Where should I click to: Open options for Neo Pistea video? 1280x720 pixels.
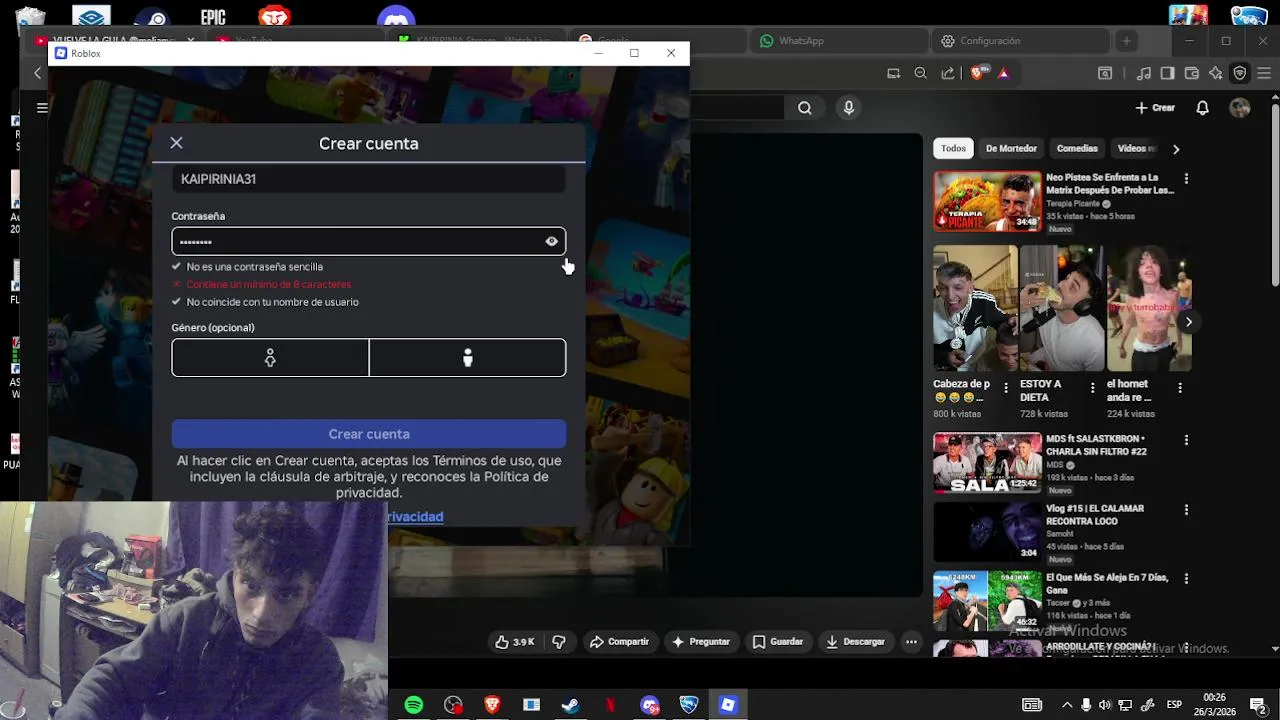1186,178
